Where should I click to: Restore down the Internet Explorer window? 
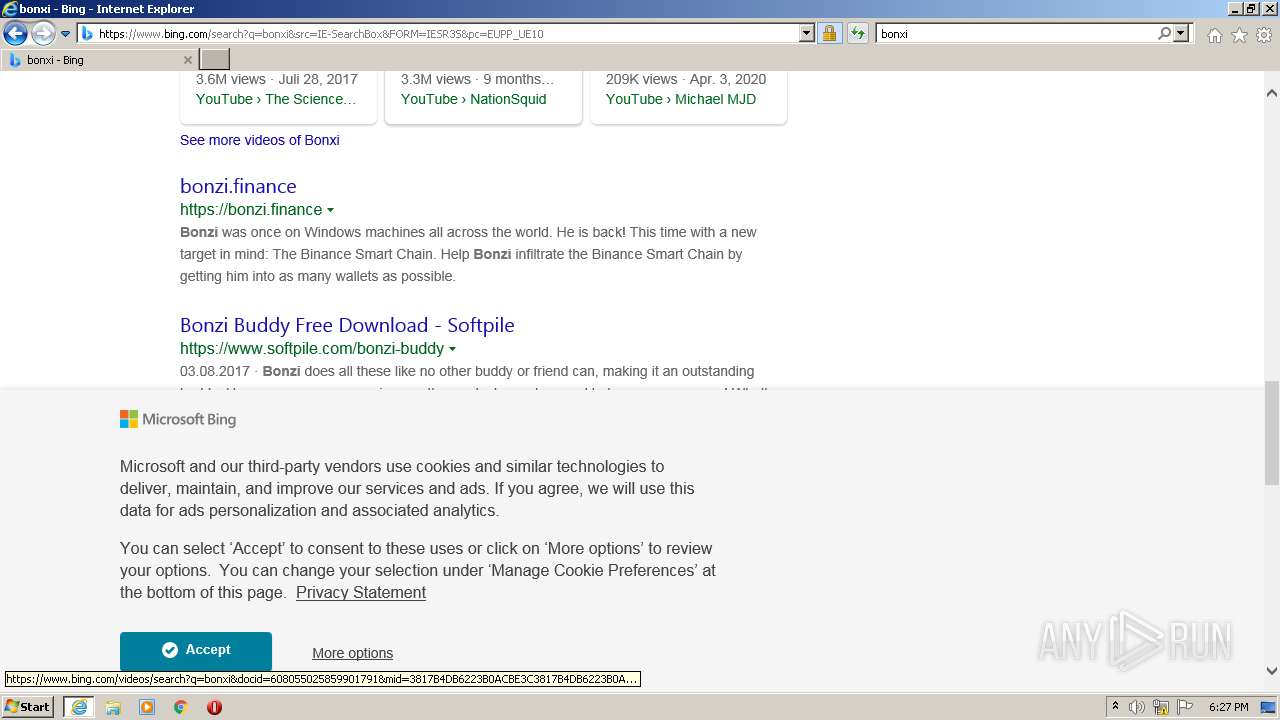coord(1251,9)
